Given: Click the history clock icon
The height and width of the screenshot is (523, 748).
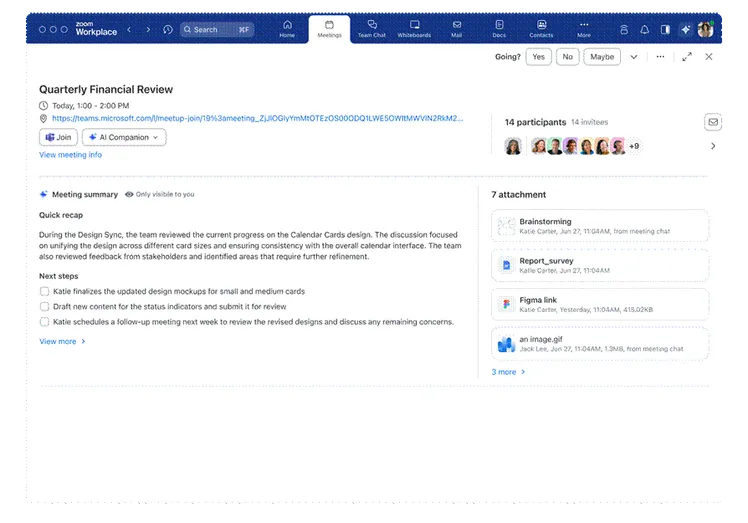Looking at the screenshot, I should pyautogui.click(x=167, y=30).
